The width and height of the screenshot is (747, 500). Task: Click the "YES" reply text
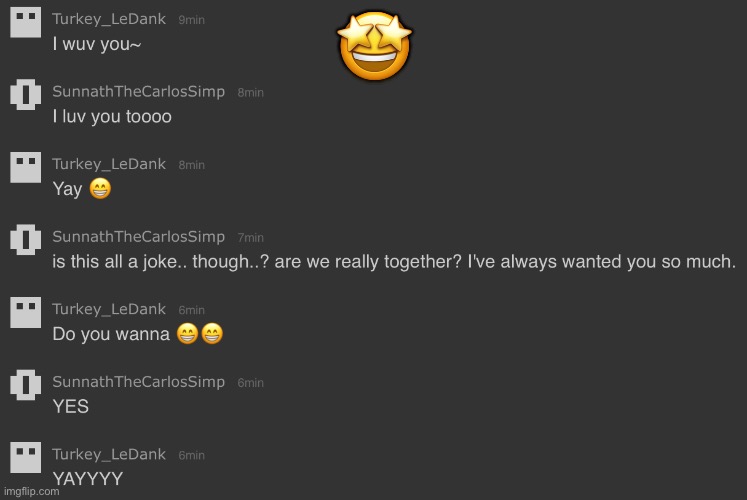tap(71, 406)
